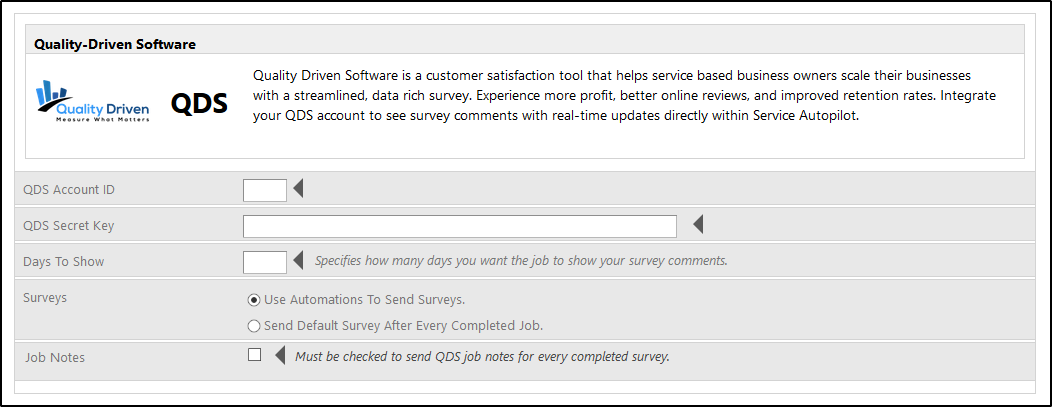Click into the QDS Secret Key field

pyautogui.click(x=459, y=226)
